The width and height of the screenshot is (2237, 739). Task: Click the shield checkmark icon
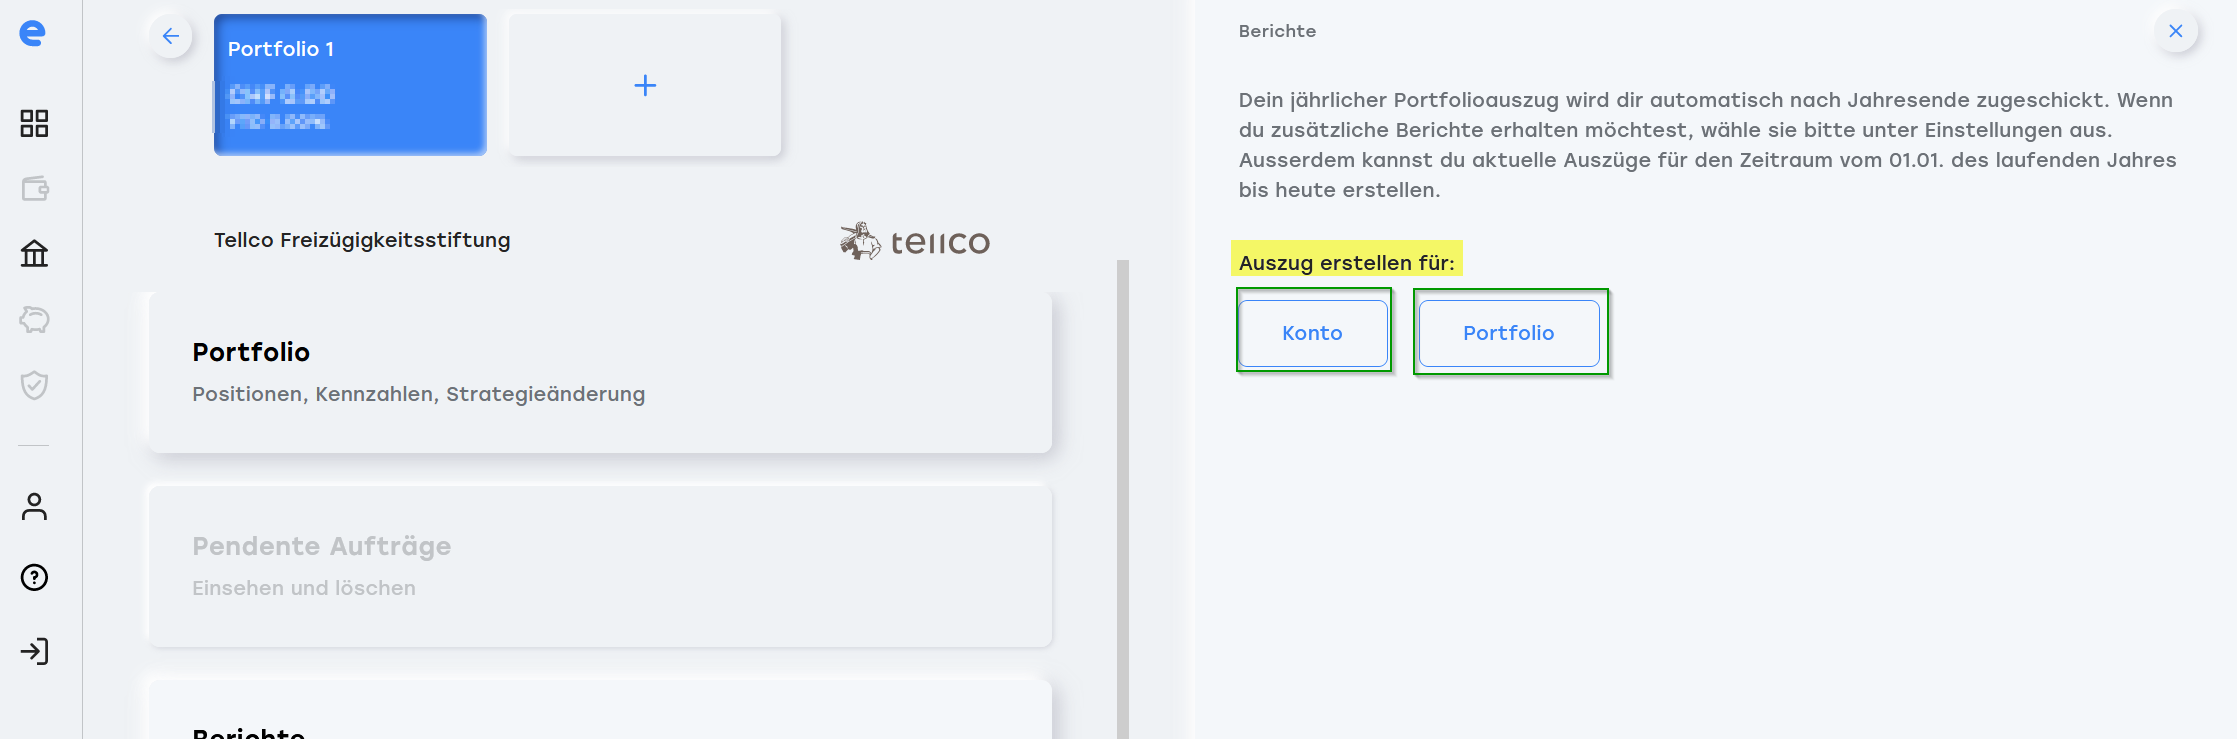[x=34, y=385]
